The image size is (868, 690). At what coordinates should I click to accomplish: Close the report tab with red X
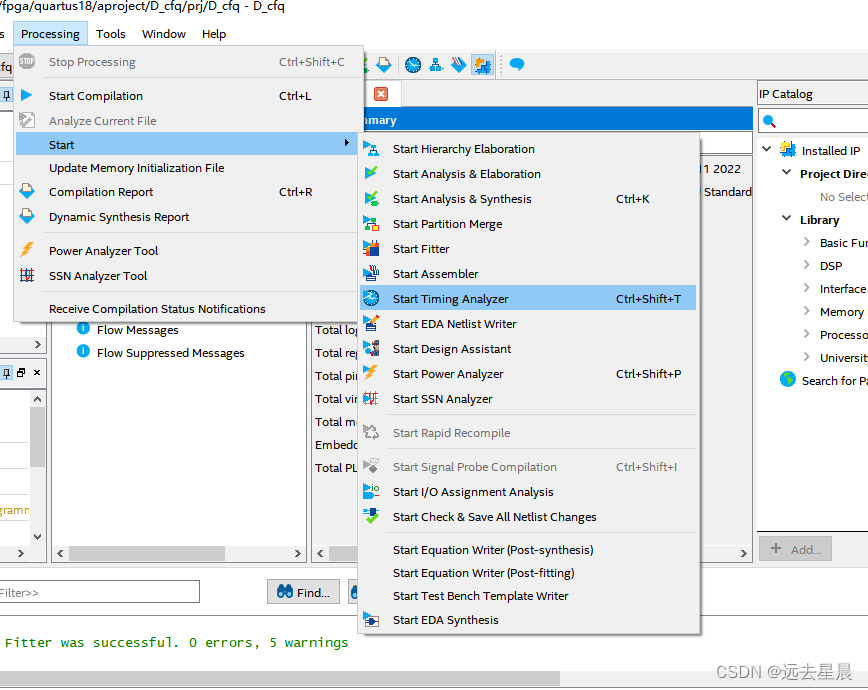(381, 94)
